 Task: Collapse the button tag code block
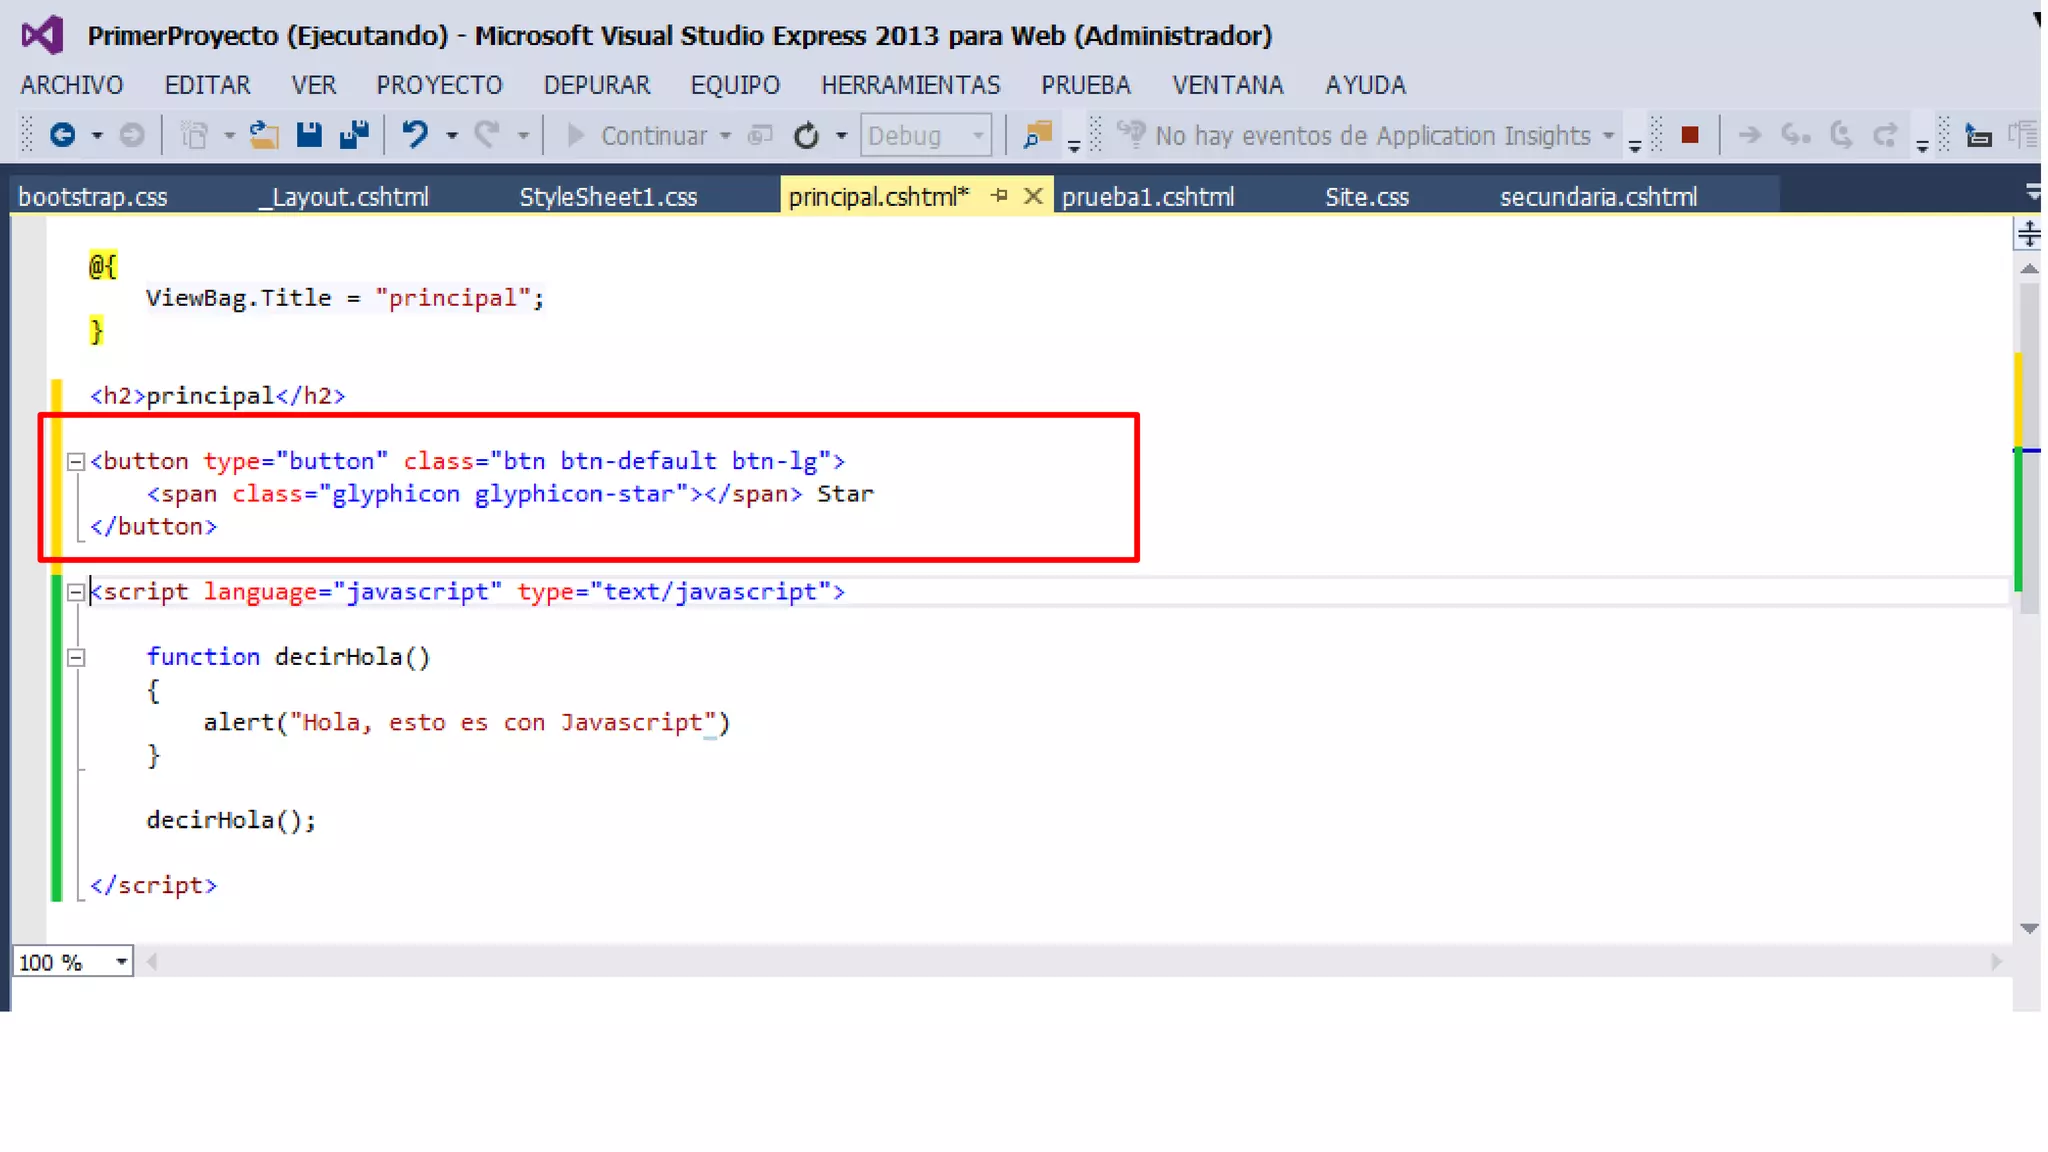[75, 462]
